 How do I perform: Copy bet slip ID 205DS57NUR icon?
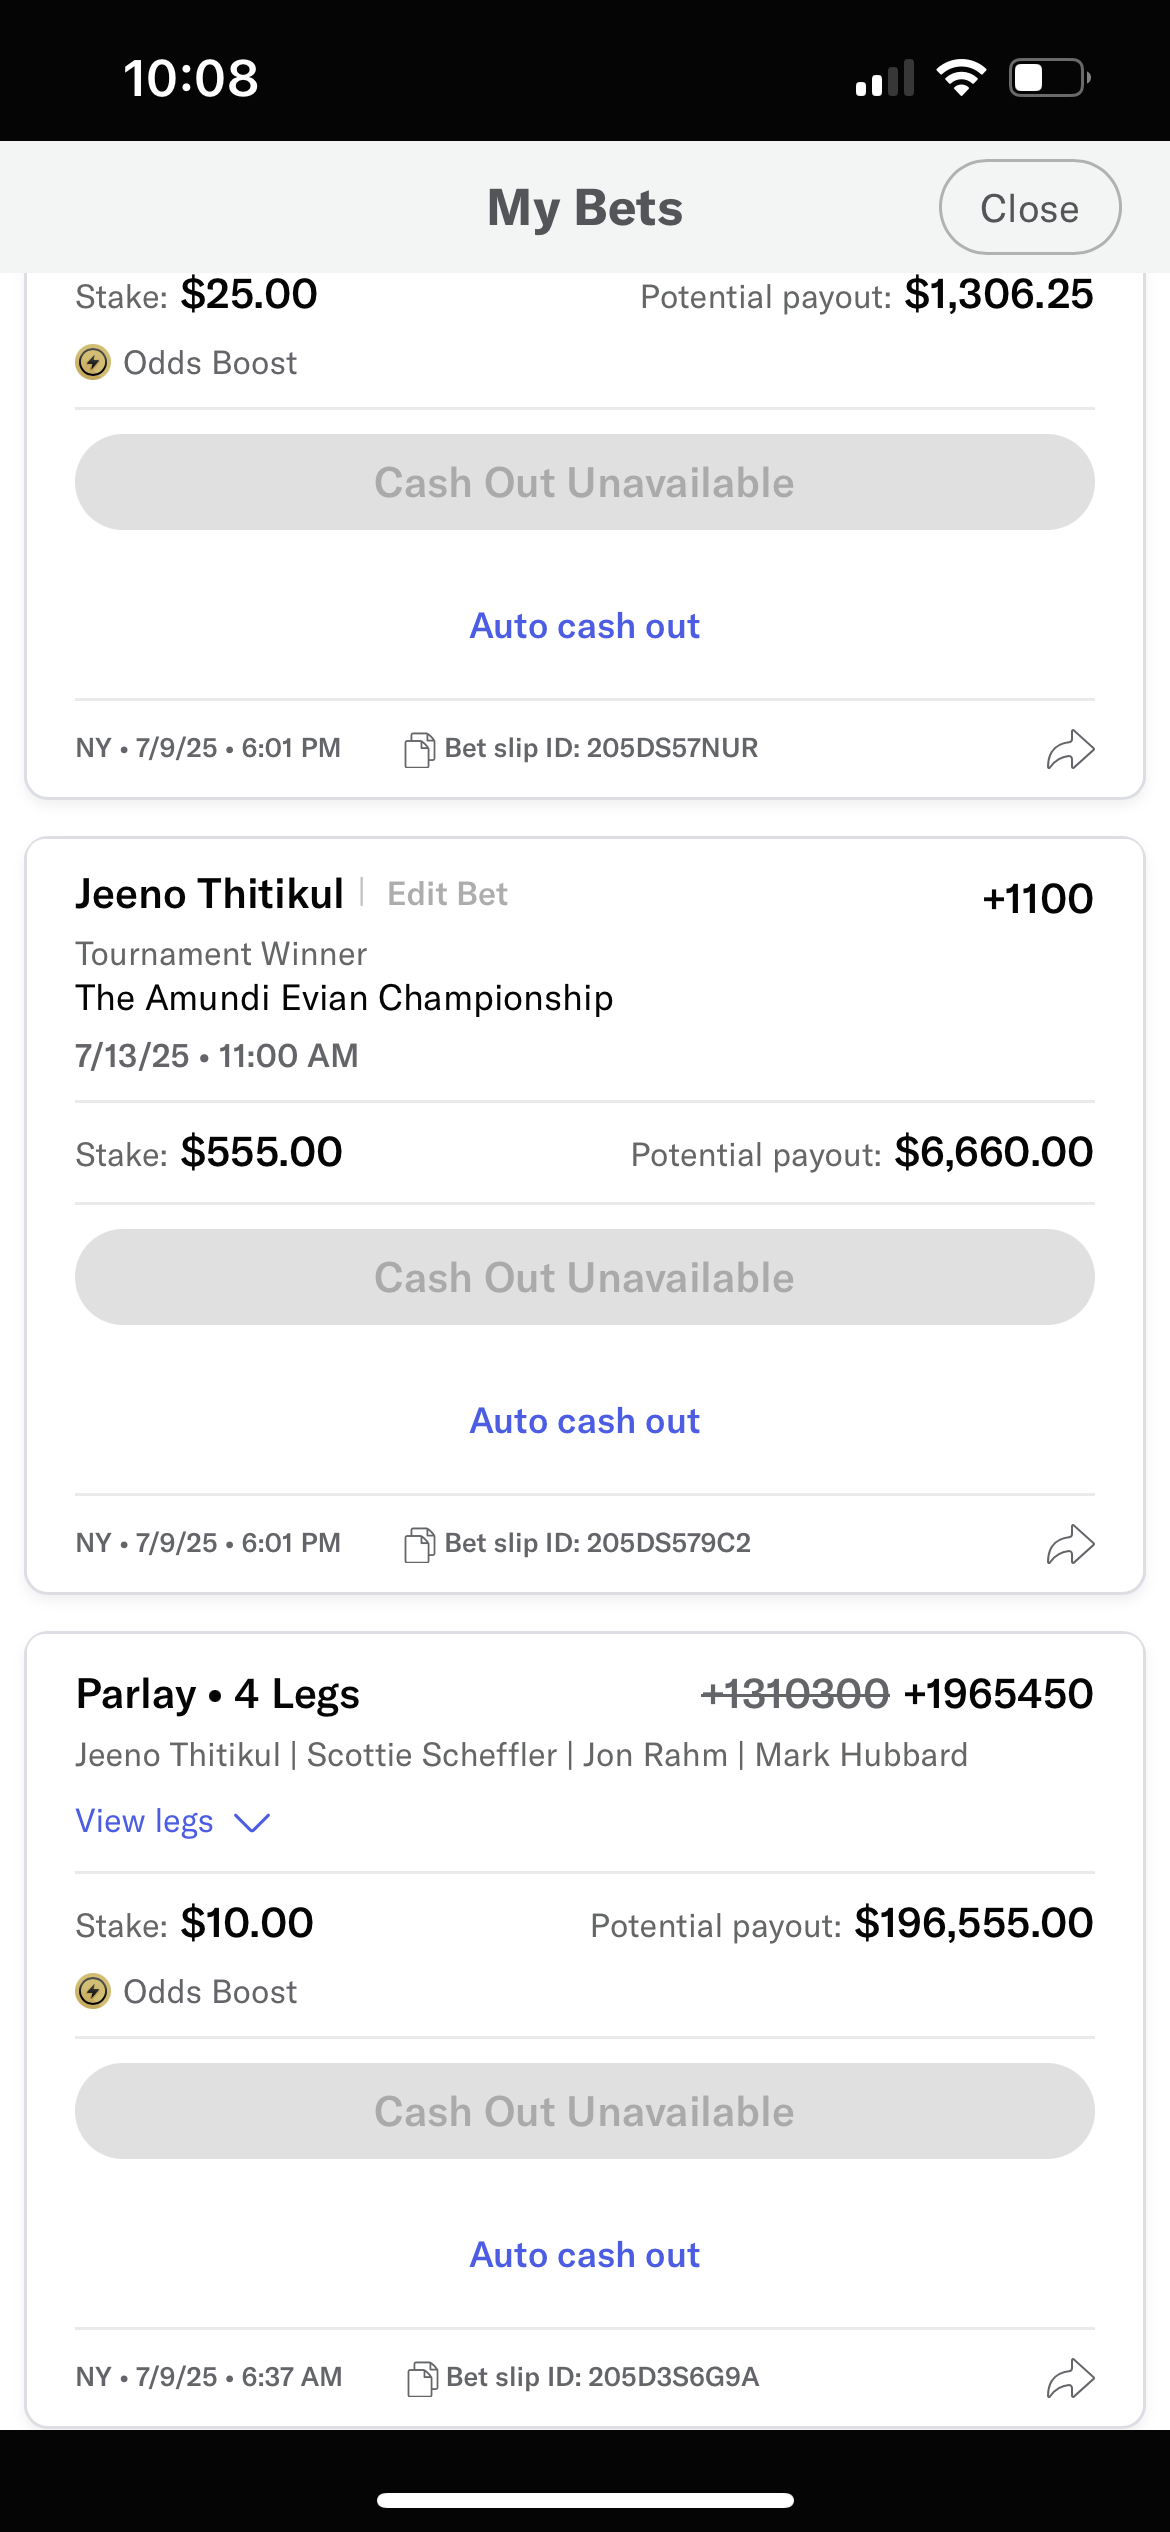pos(419,749)
